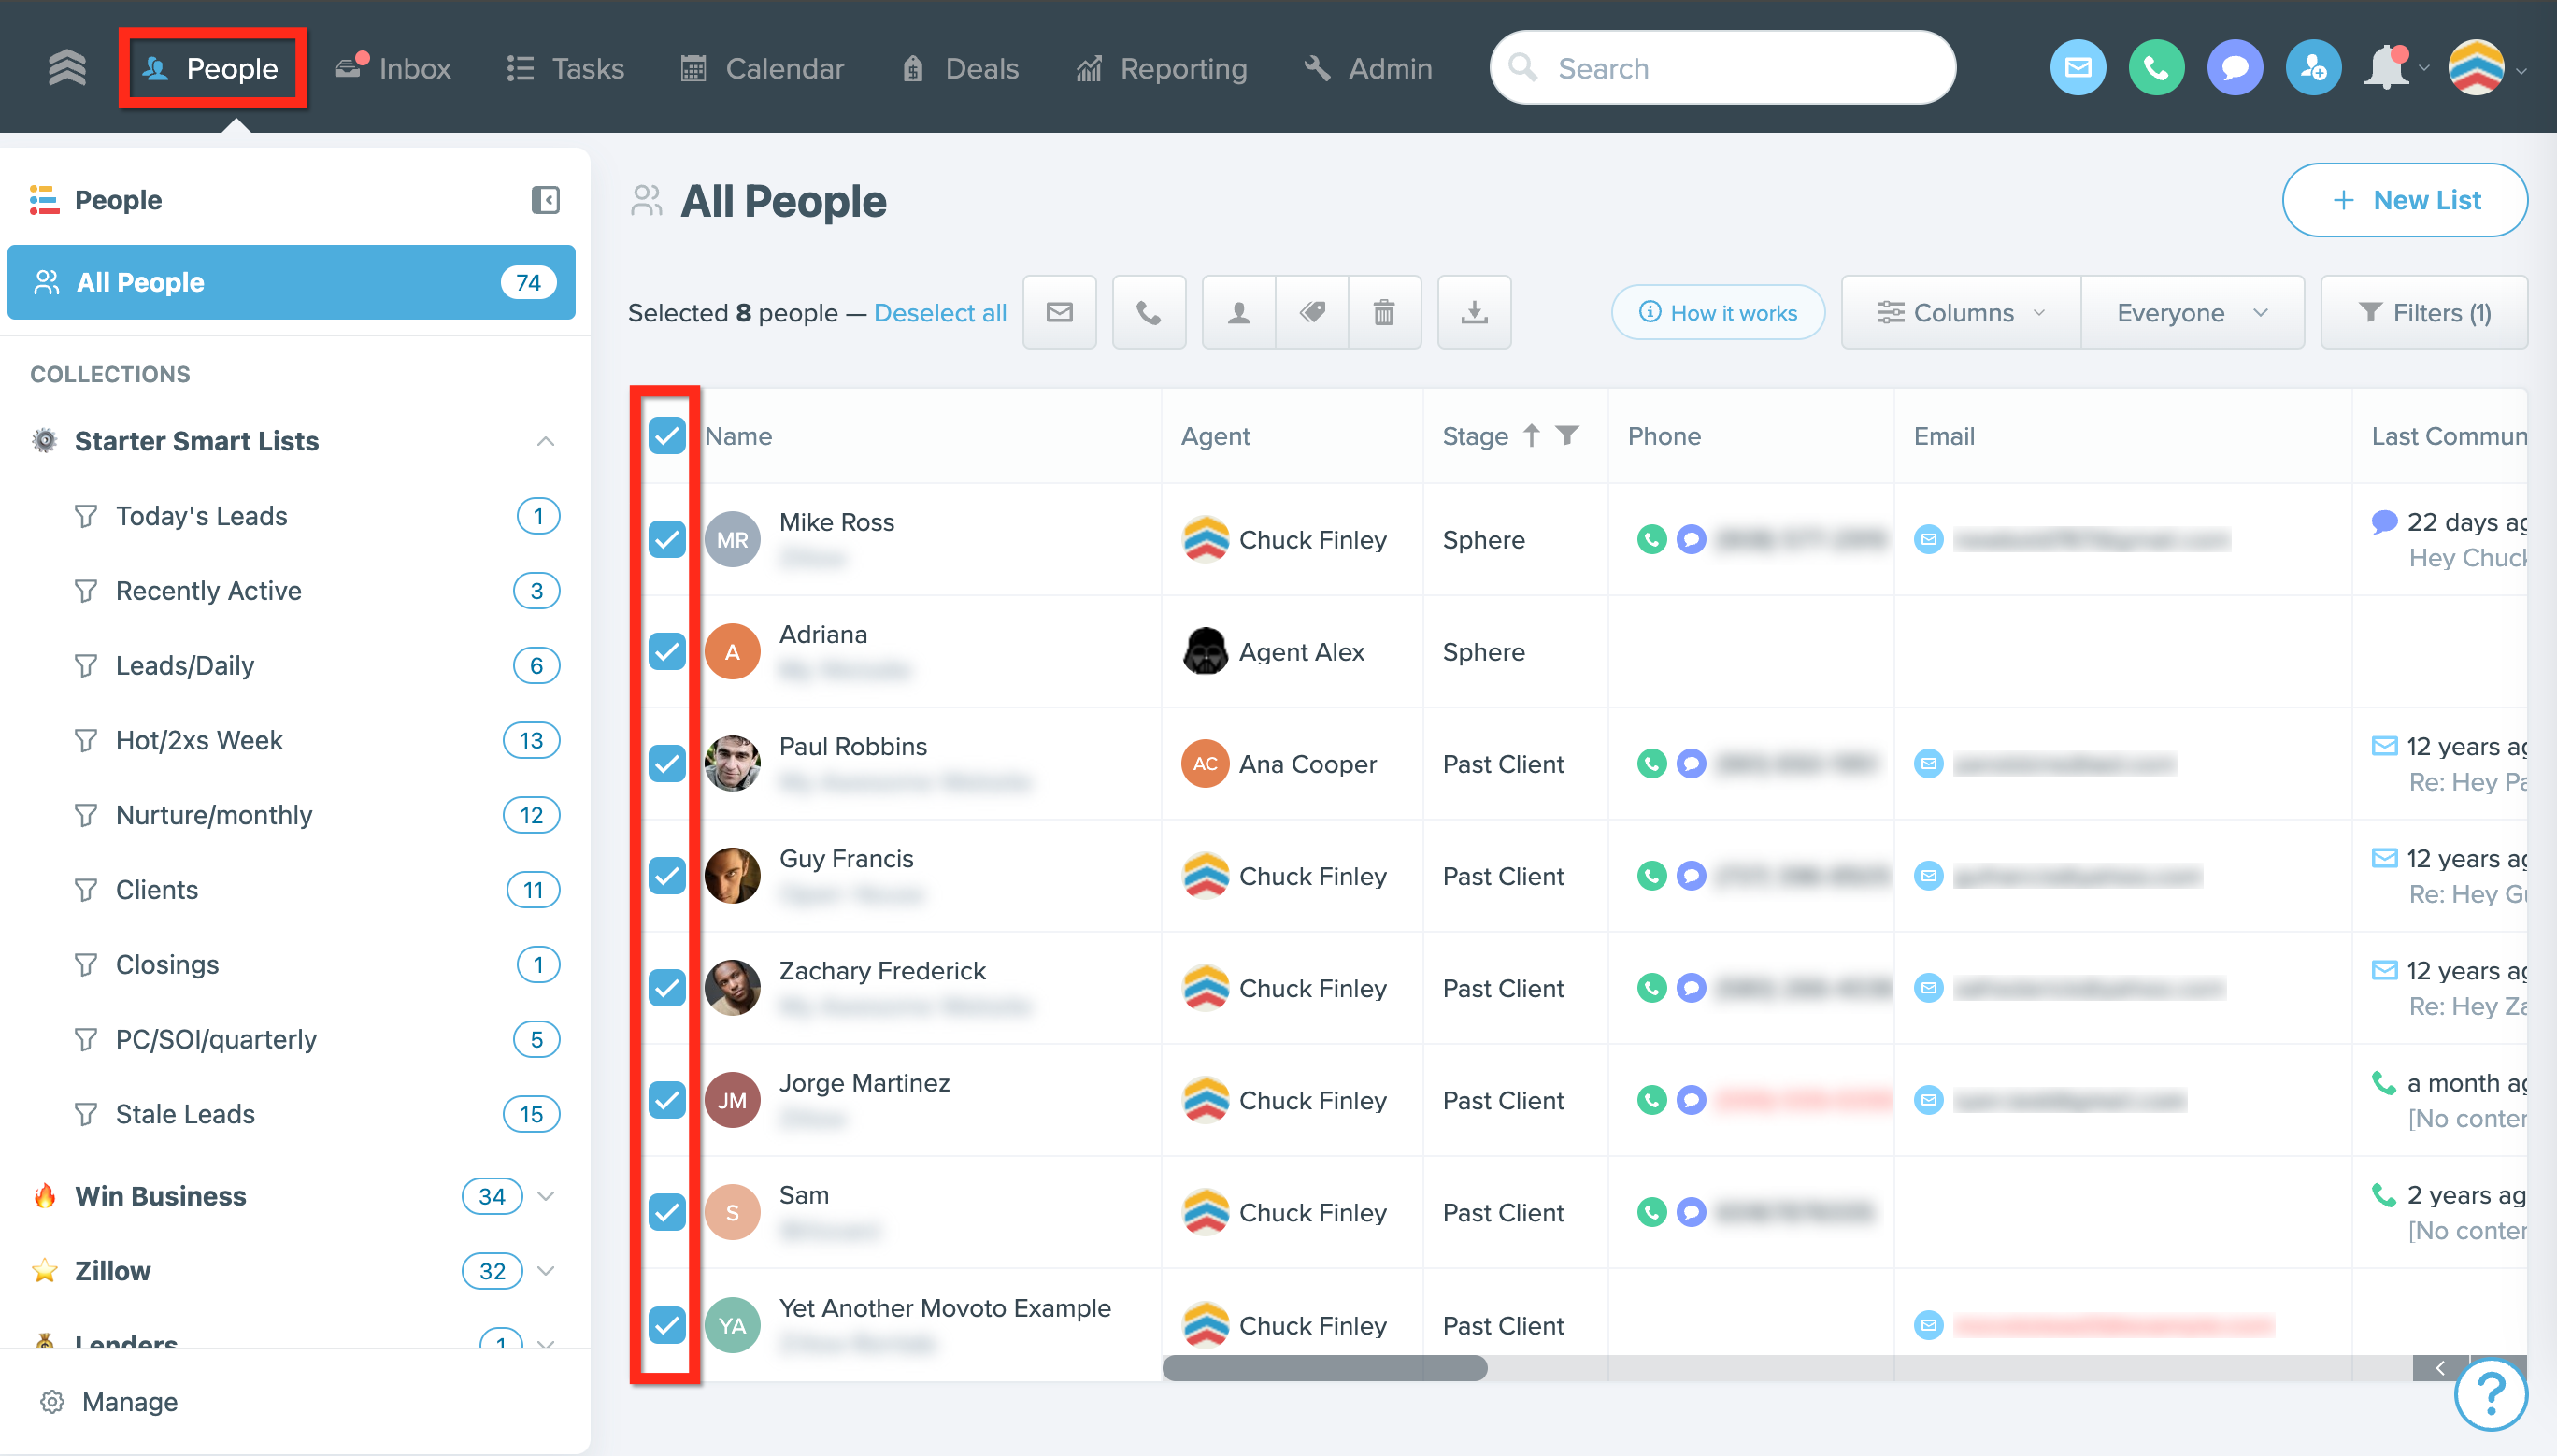Viewport: 2557px width, 1456px height.
Task: Open the purple text message icon
Action: pyautogui.click(x=2235, y=68)
